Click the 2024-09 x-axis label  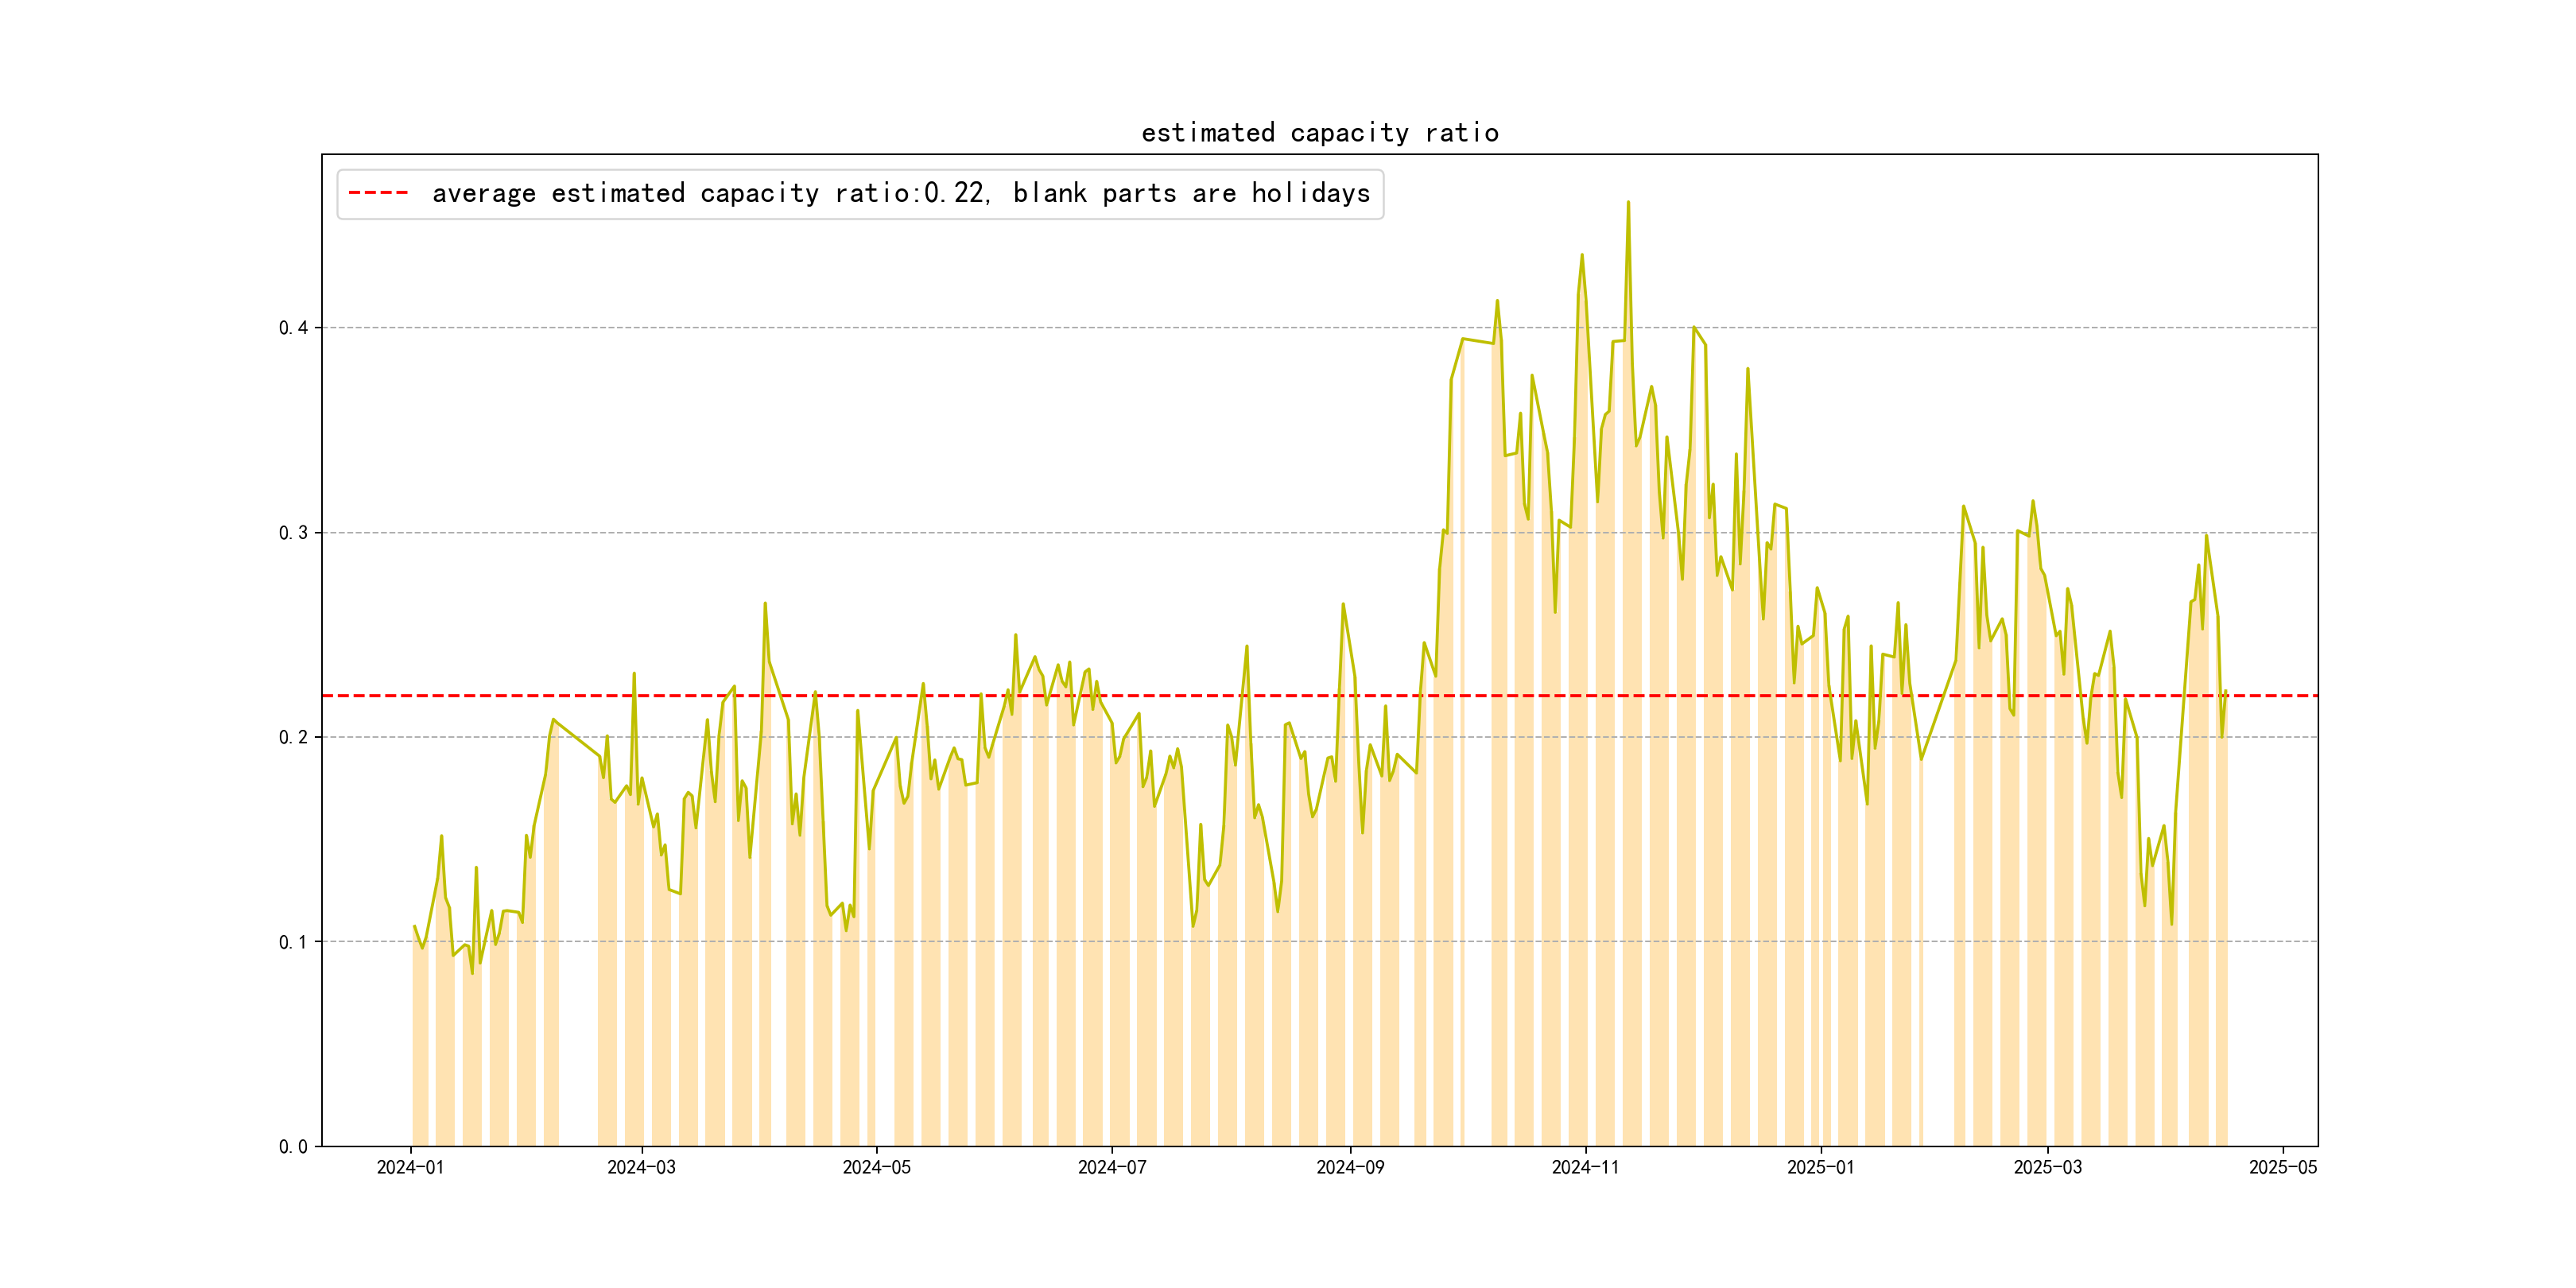point(1350,1167)
